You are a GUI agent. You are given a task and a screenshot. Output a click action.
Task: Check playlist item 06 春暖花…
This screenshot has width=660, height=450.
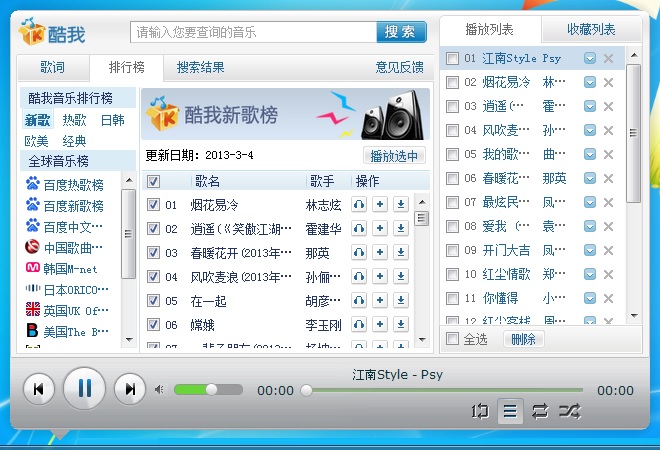coord(452,178)
